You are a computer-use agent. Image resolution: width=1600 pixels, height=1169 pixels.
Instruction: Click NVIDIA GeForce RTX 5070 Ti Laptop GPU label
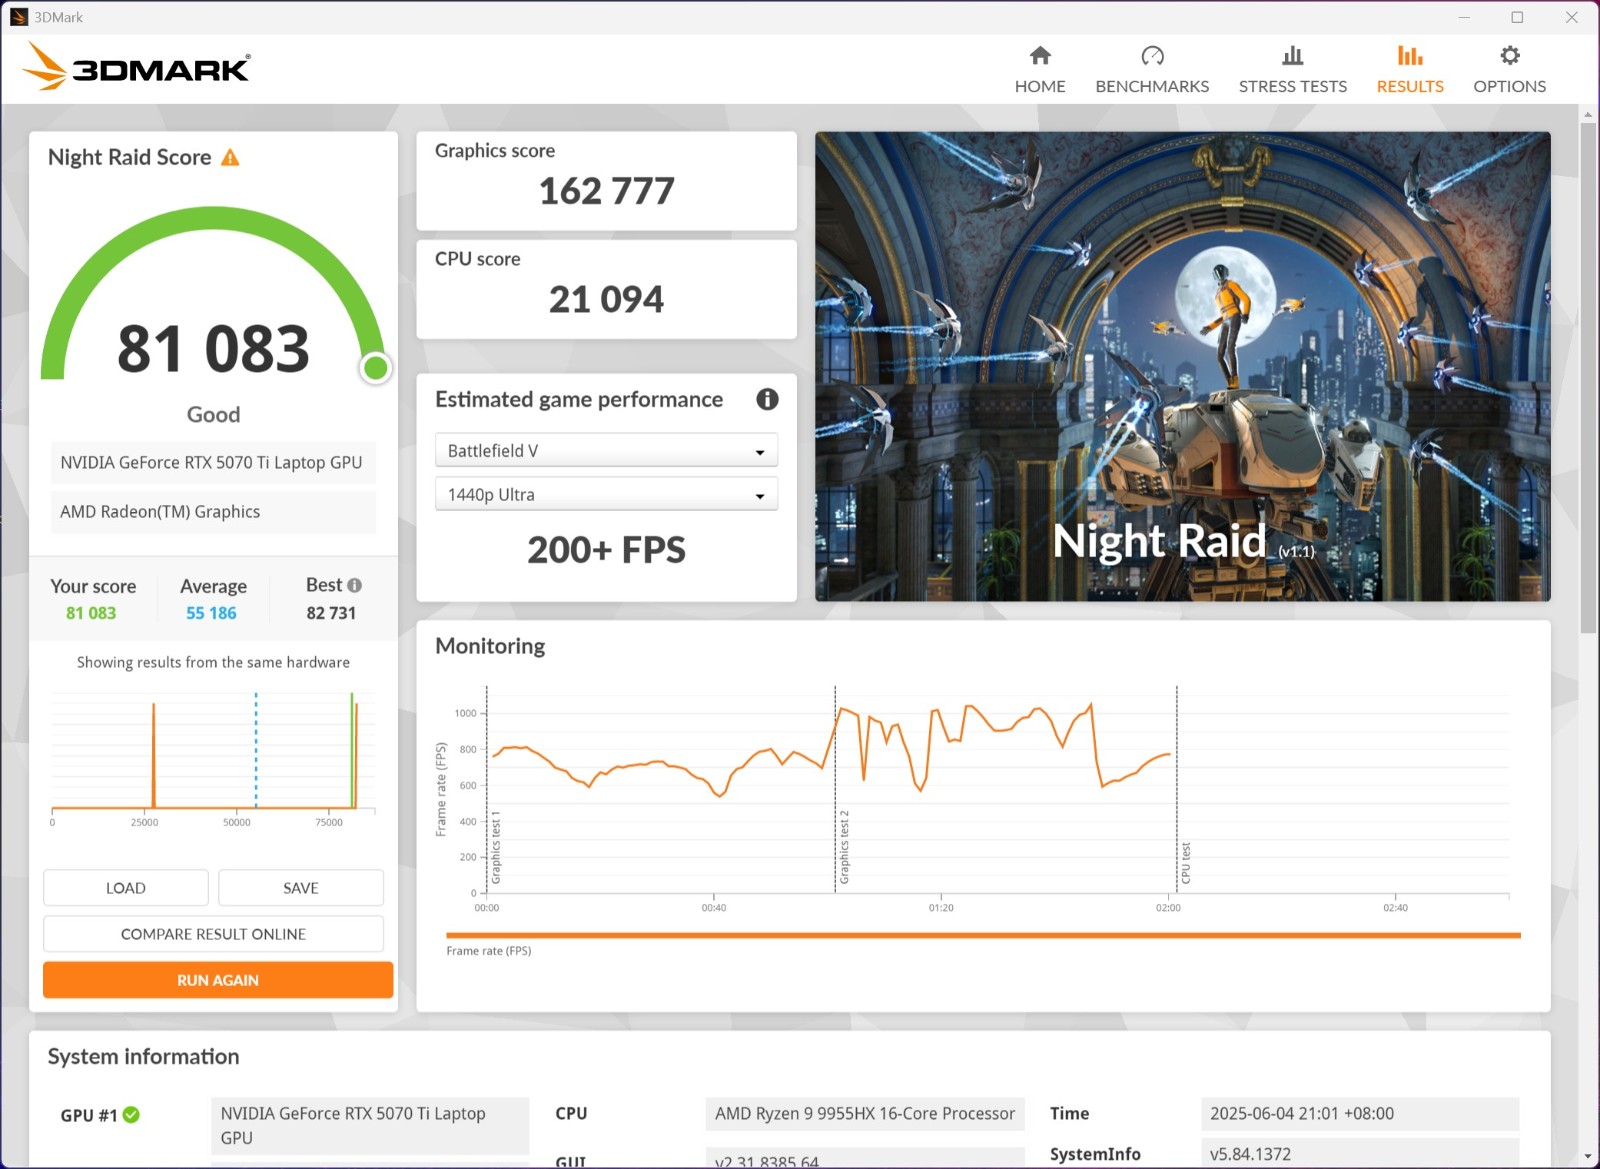tap(212, 462)
